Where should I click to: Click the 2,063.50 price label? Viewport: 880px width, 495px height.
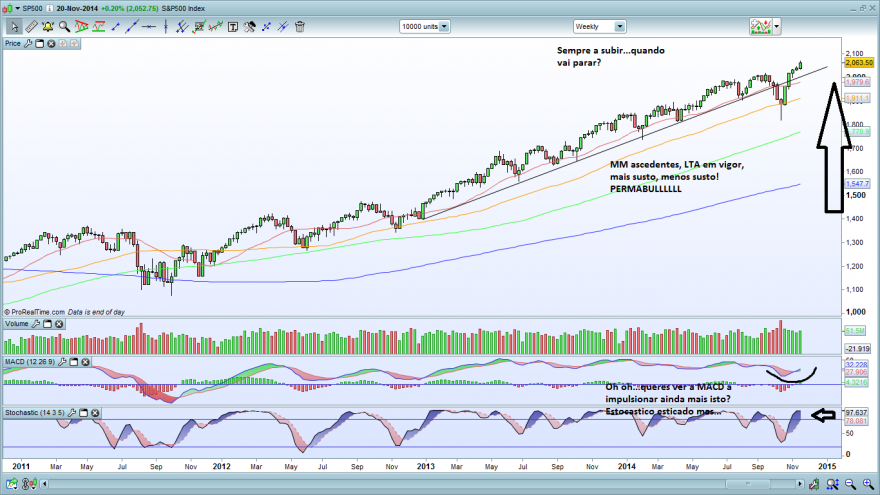click(859, 63)
